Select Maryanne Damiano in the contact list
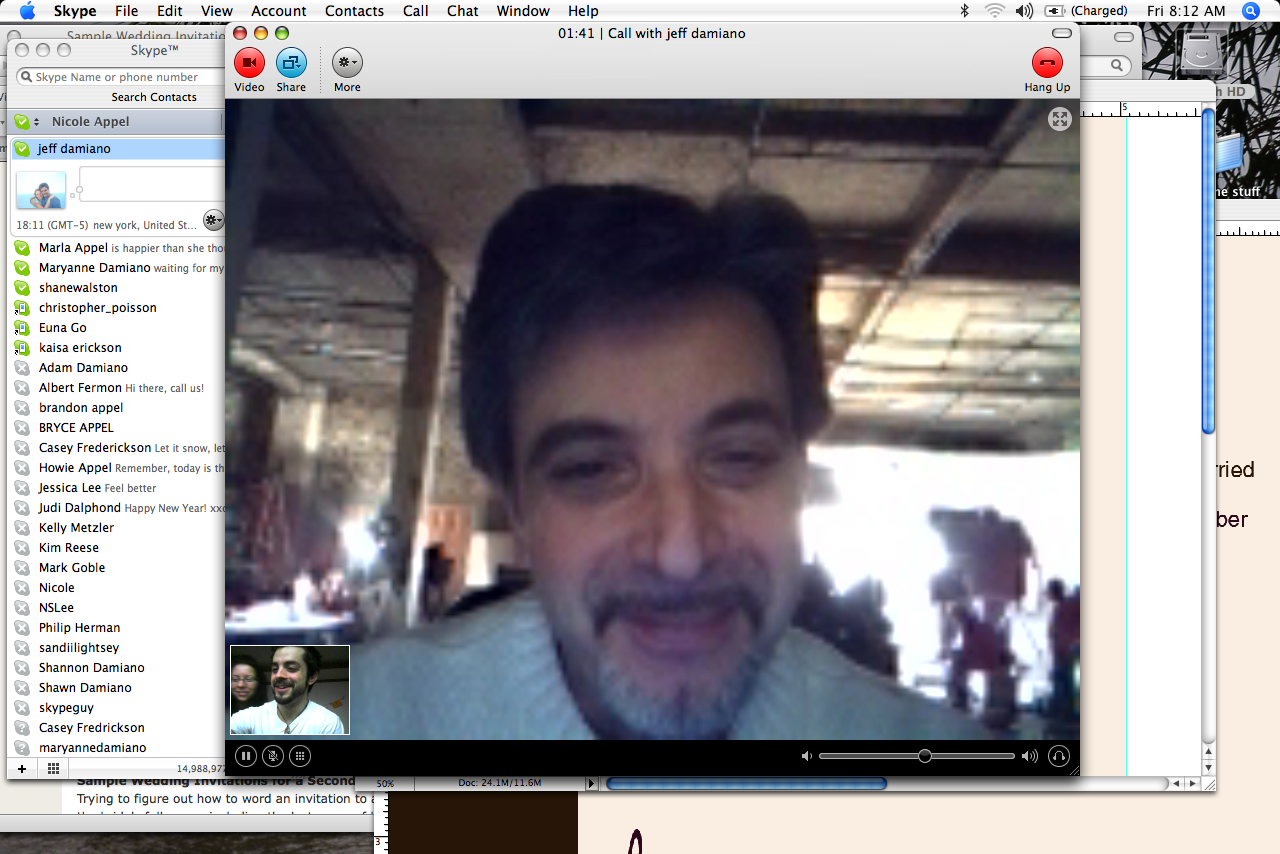The image size is (1280, 854). click(94, 268)
